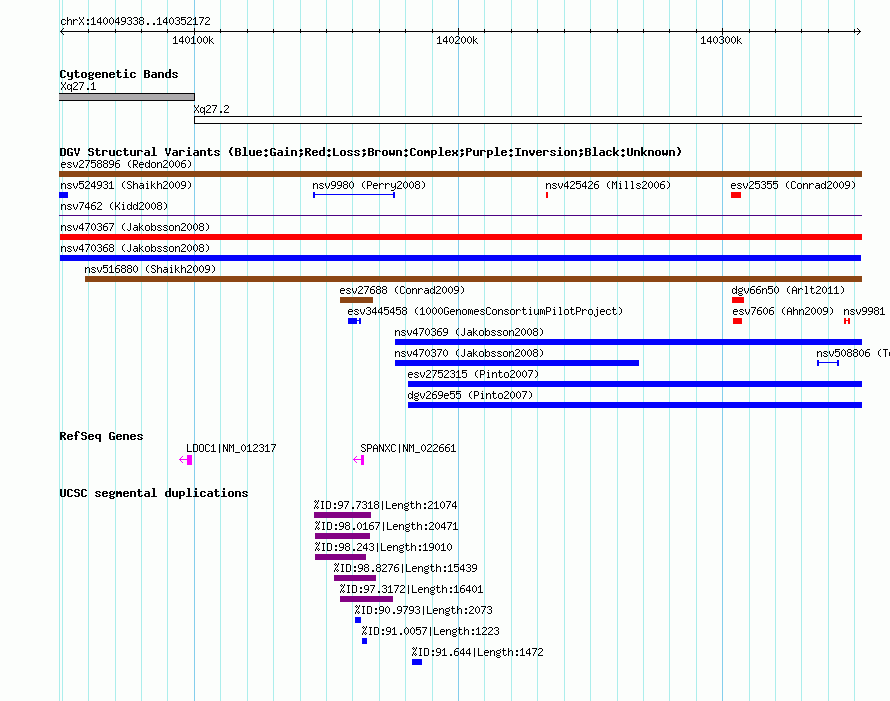Click esv27688 (Conrad2009) brown bar

pyautogui.click(x=356, y=300)
